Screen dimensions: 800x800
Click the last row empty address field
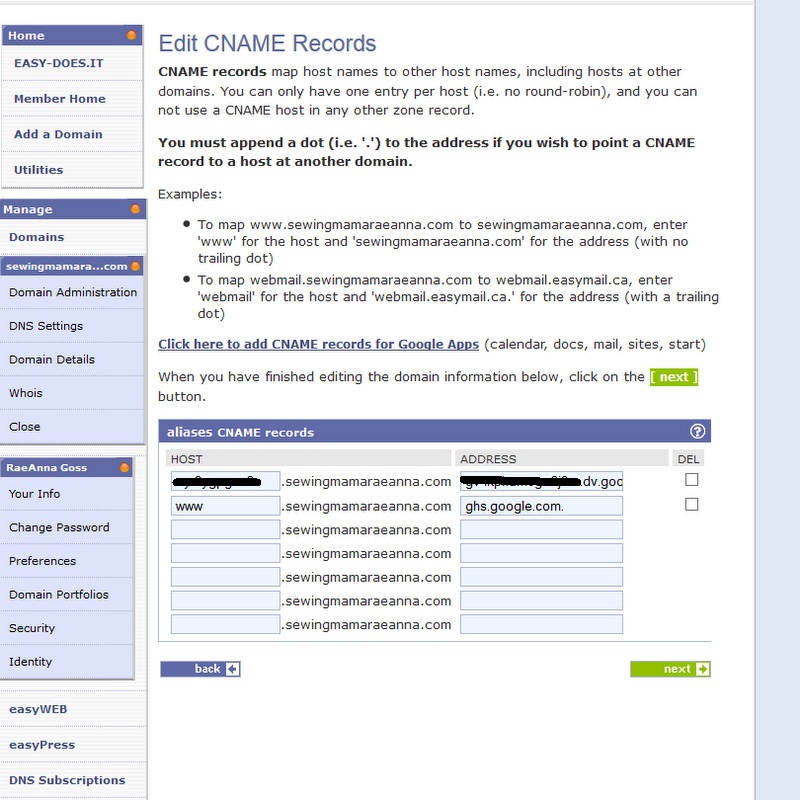tap(541, 624)
